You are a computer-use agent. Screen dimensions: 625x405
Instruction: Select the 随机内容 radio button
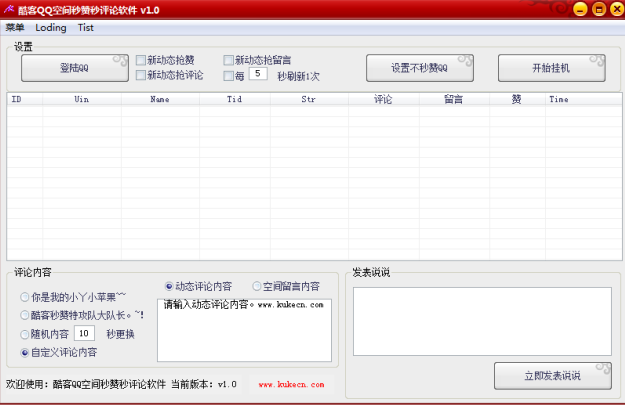click(24, 333)
